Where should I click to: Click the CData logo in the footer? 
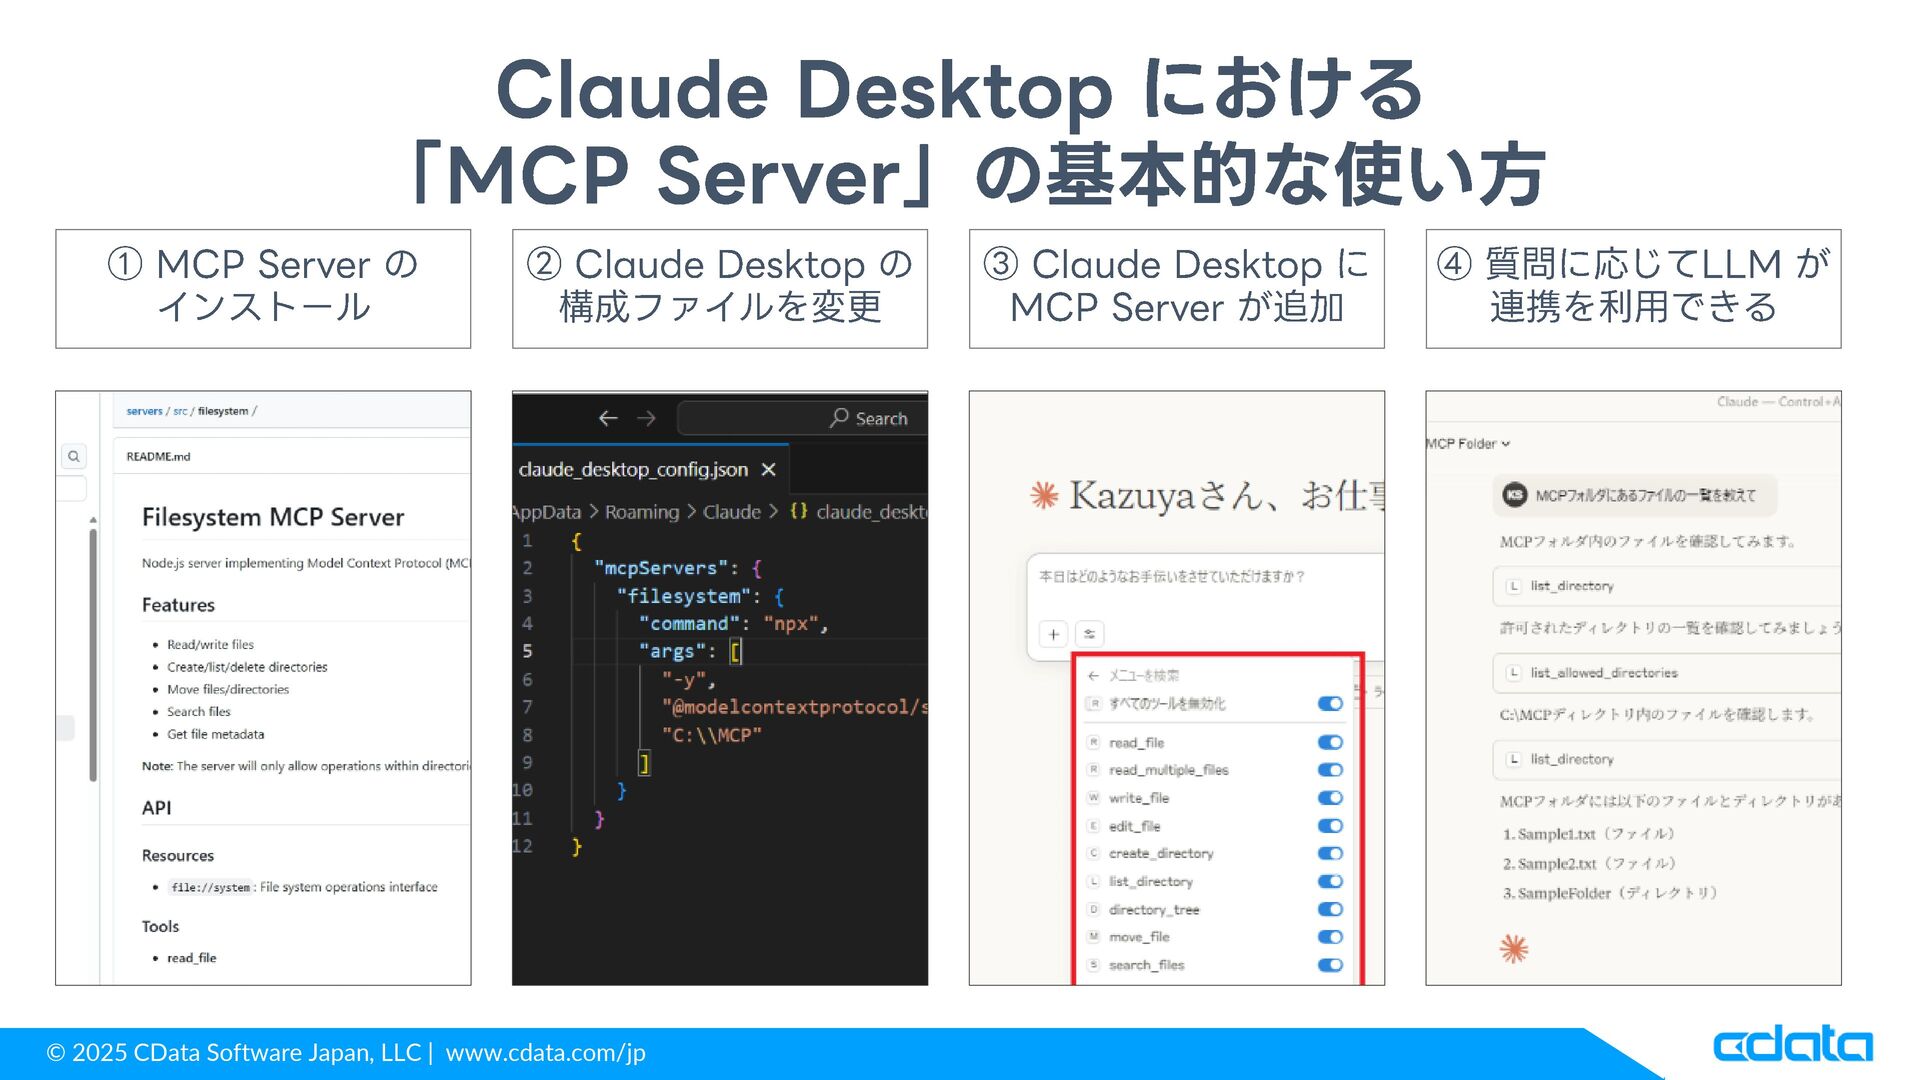tap(1793, 1043)
